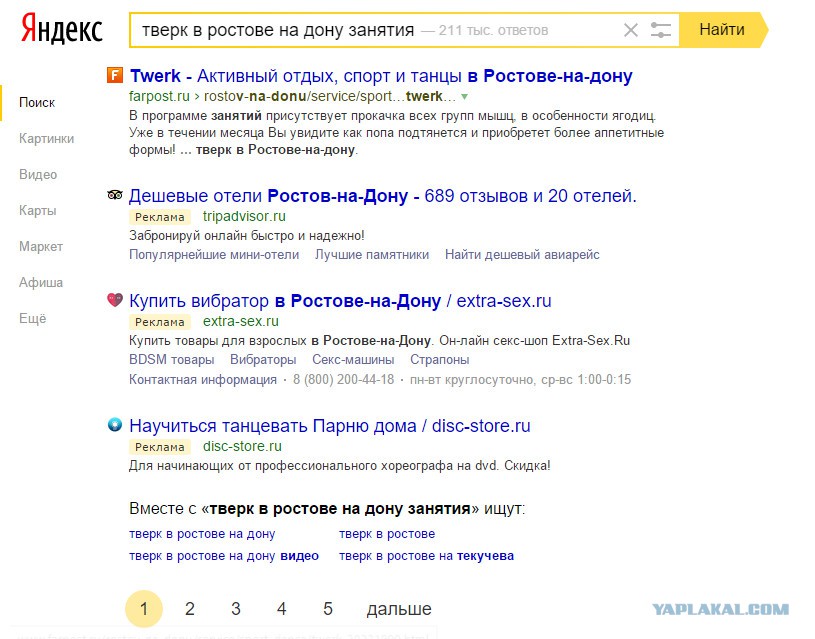This screenshot has height=639, width=815.
Task: Click the Найти search button
Action: point(723,30)
